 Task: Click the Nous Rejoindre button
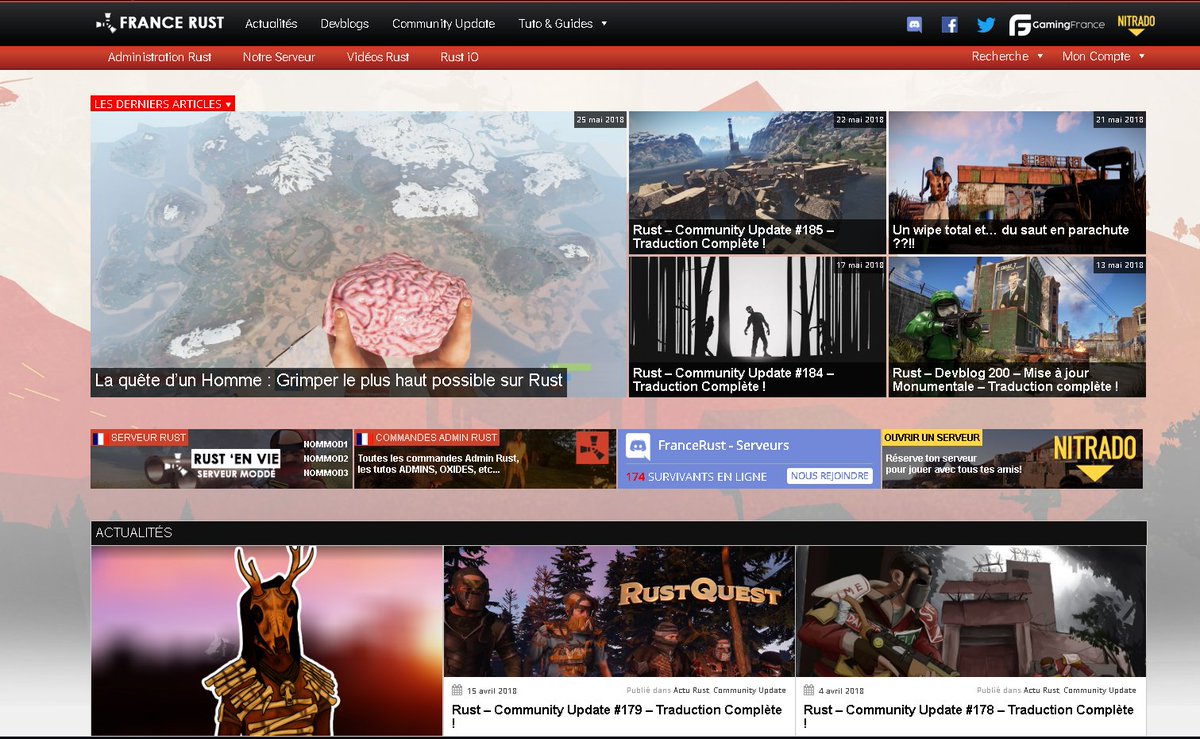coord(829,476)
